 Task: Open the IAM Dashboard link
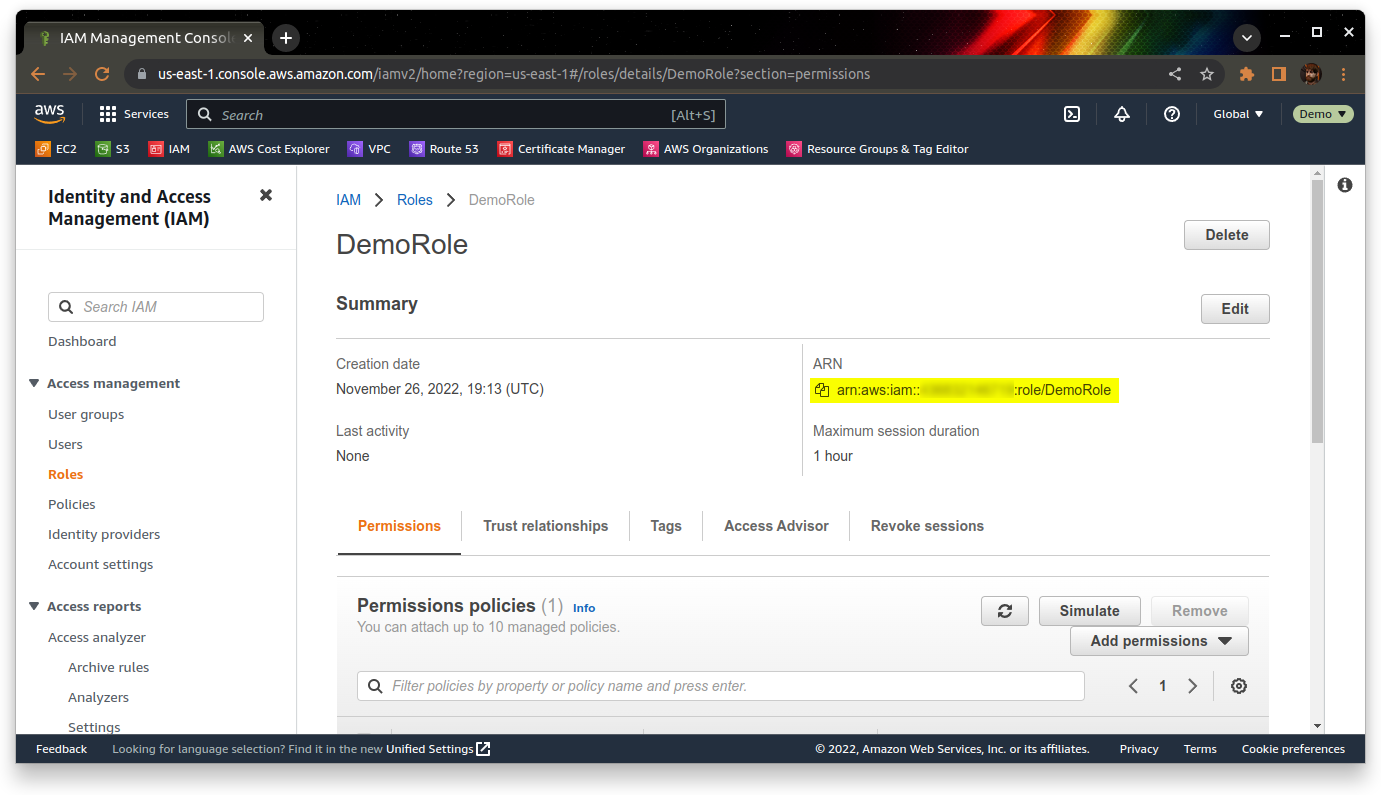point(82,341)
